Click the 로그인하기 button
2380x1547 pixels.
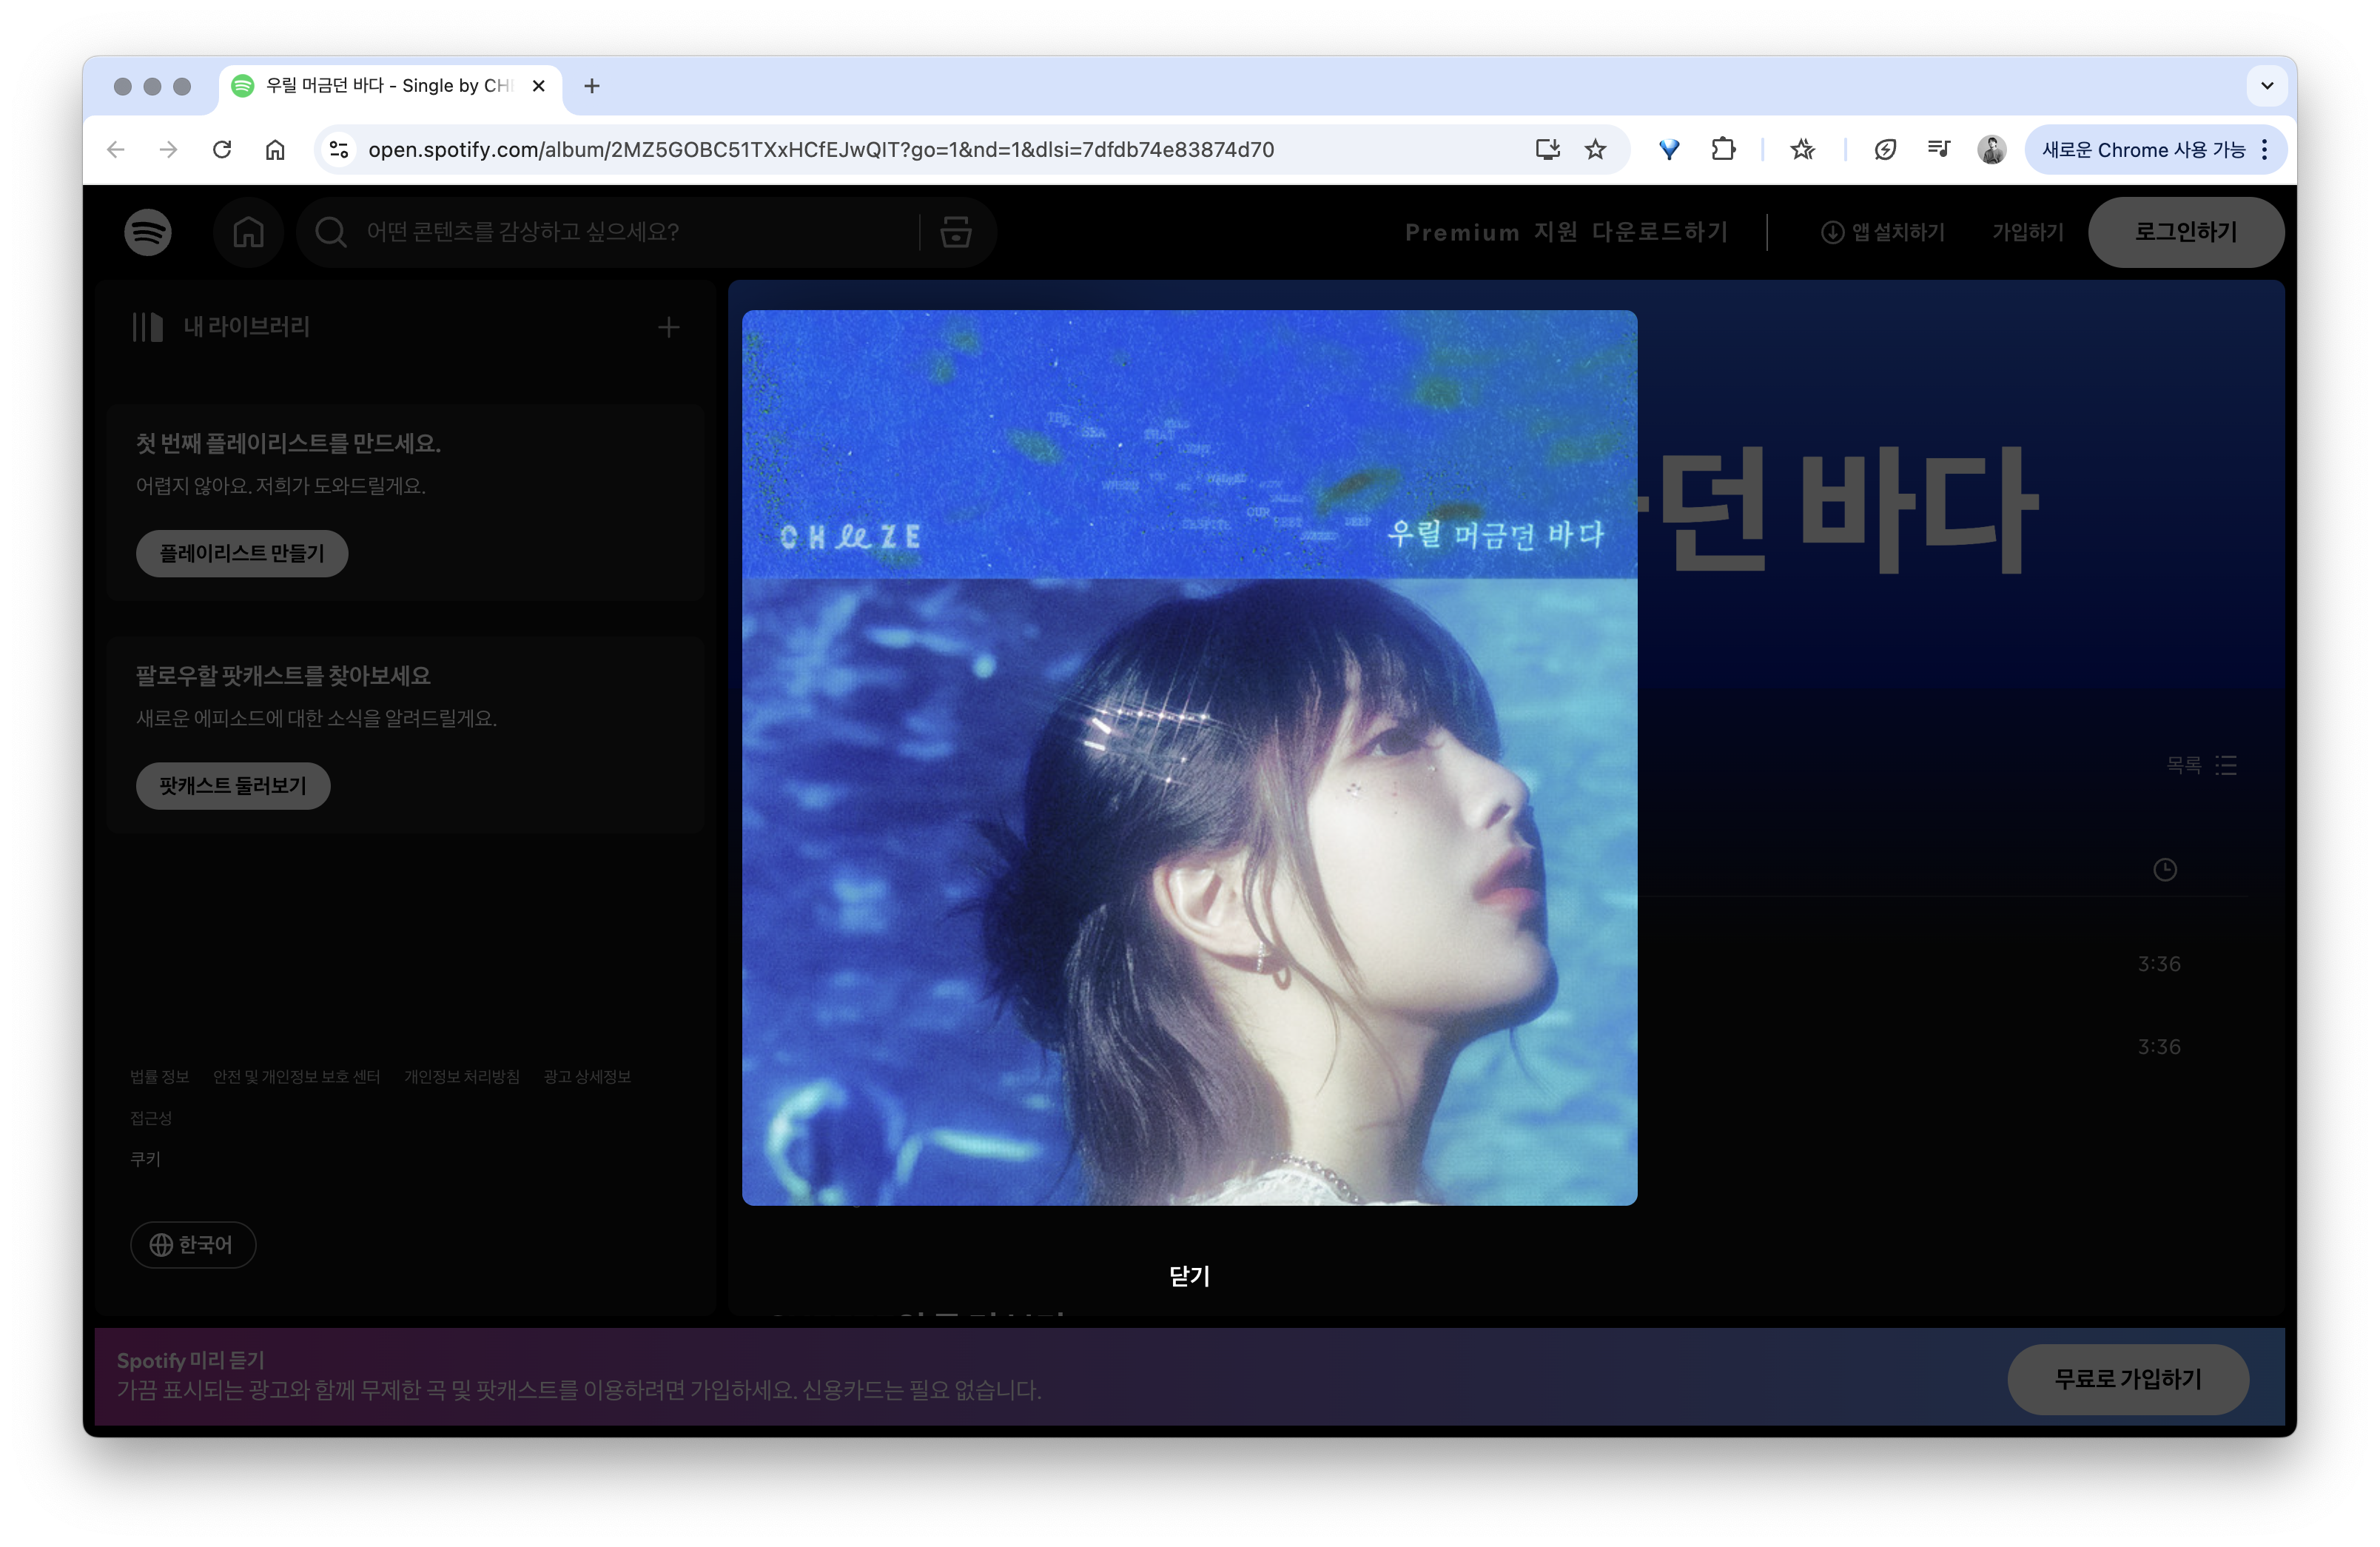pos(2185,232)
